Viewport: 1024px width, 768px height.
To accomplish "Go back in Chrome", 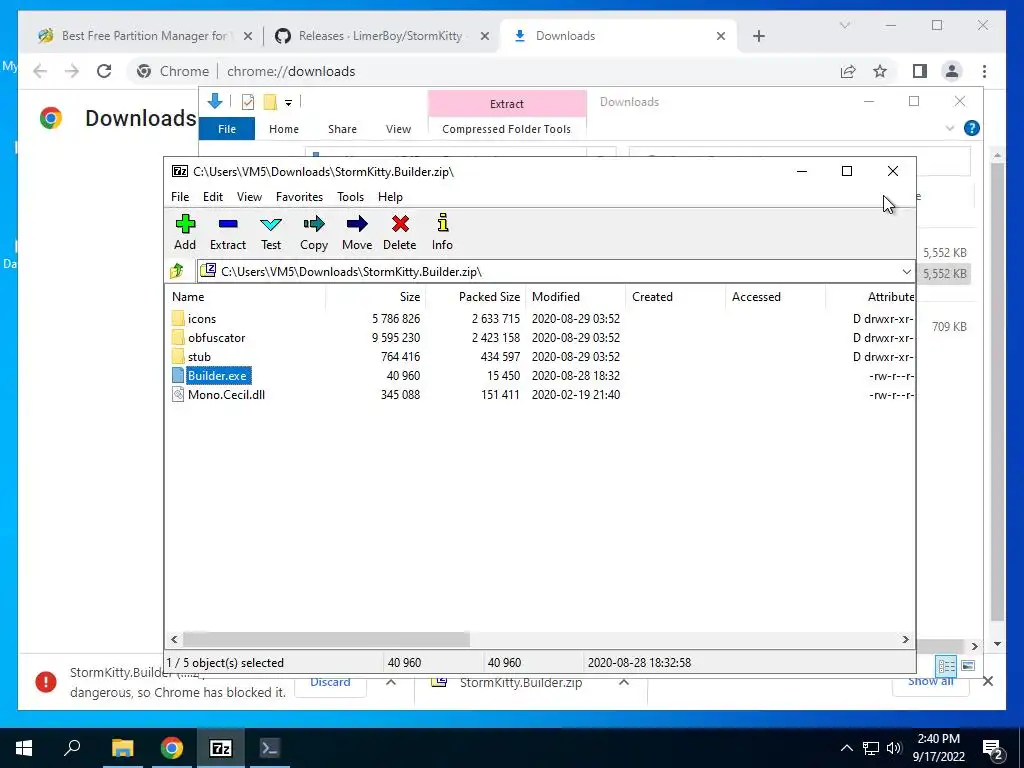I will [x=40, y=71].
